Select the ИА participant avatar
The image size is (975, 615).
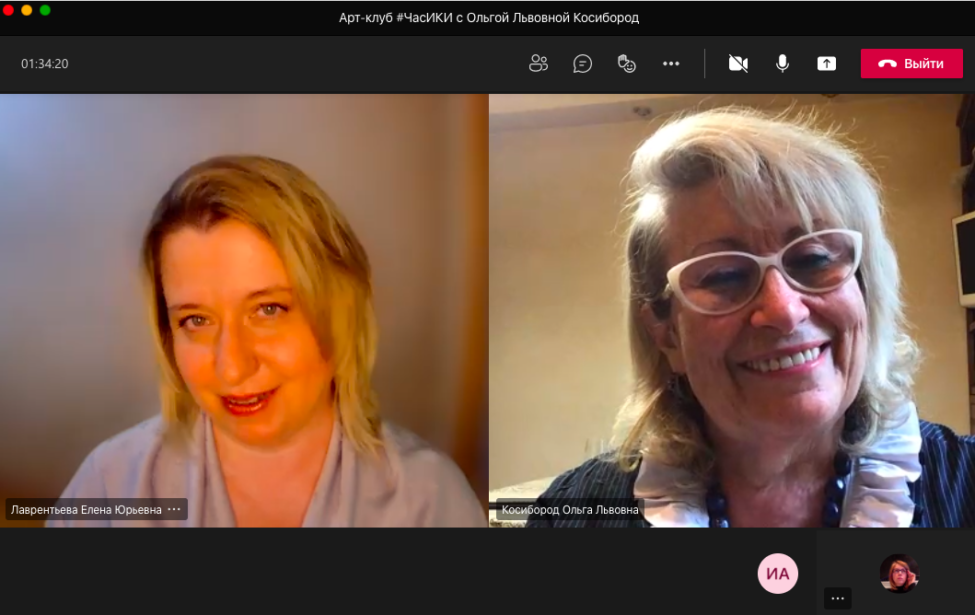point(777,574)
